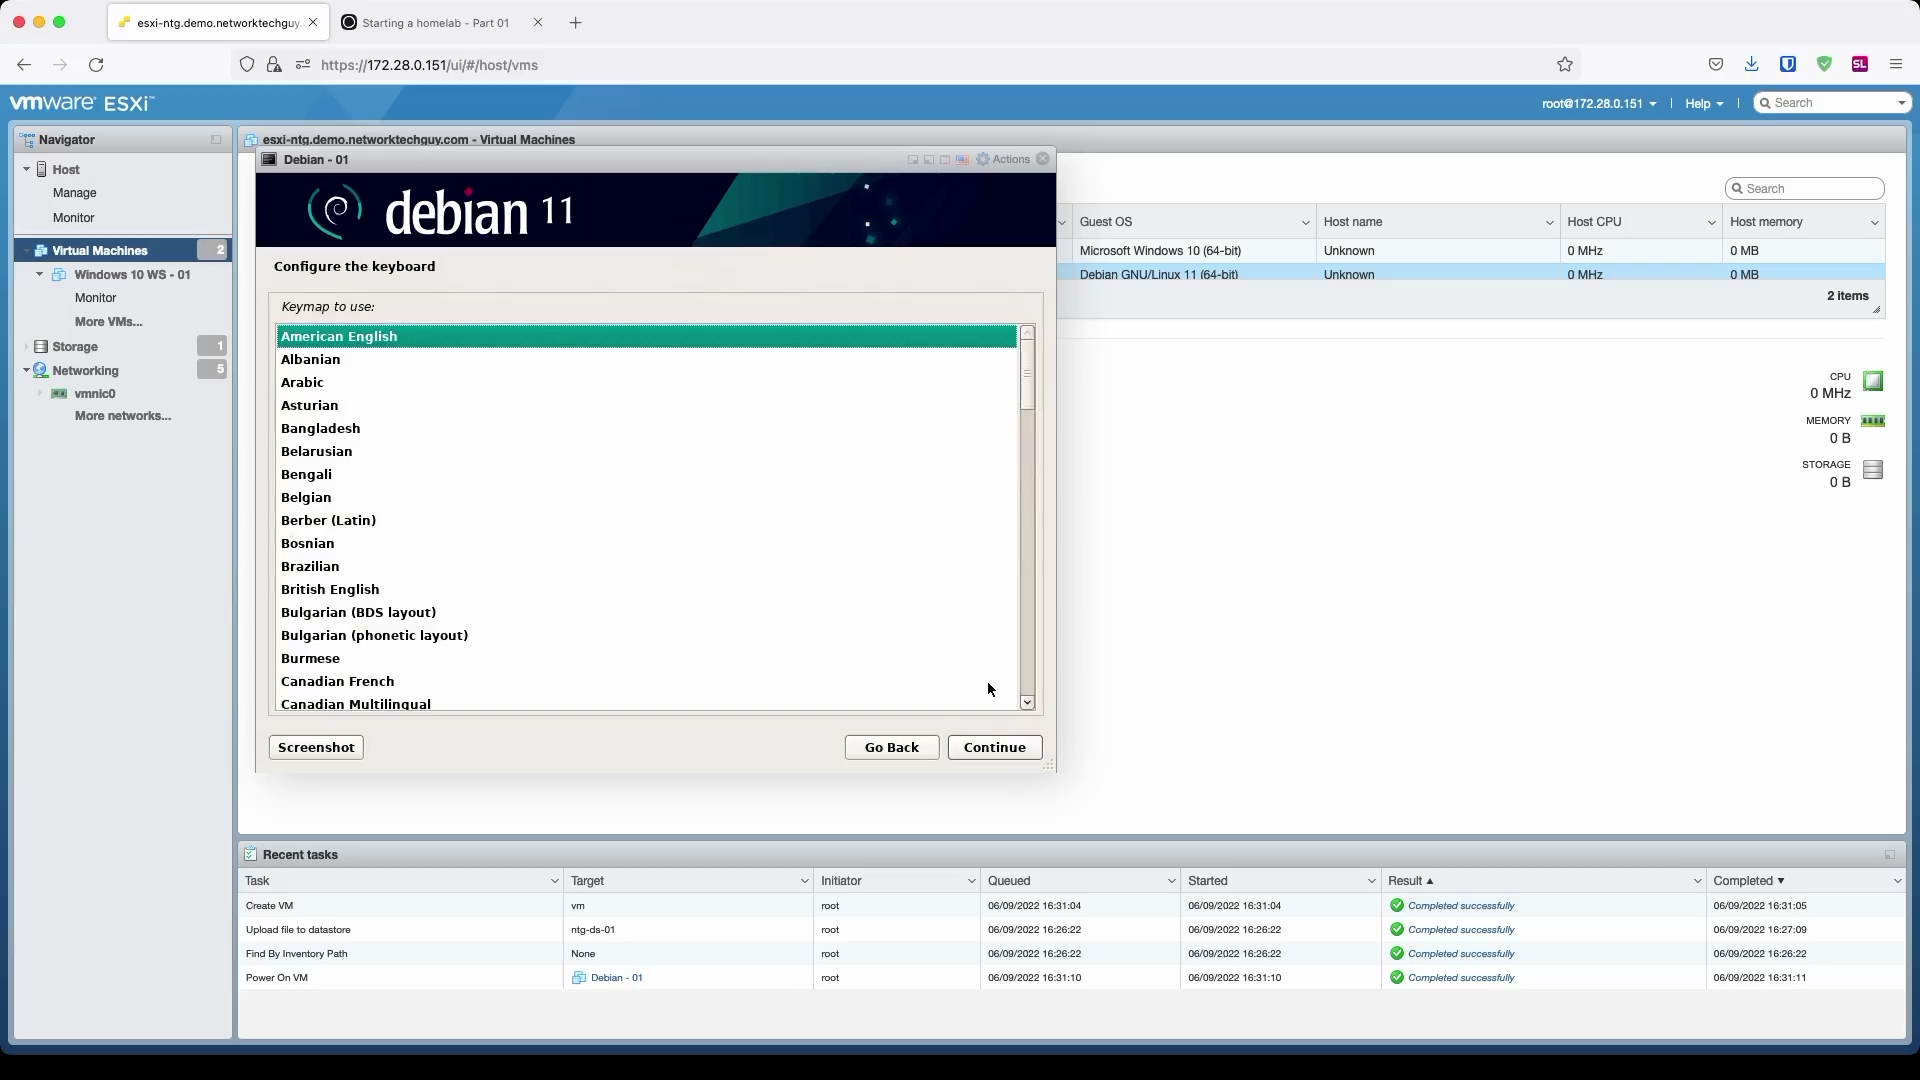Viewport: 1920px width, 1080px height.
Task: Open the console keyboard layout flag icon
Action: (x=962, y=160)
